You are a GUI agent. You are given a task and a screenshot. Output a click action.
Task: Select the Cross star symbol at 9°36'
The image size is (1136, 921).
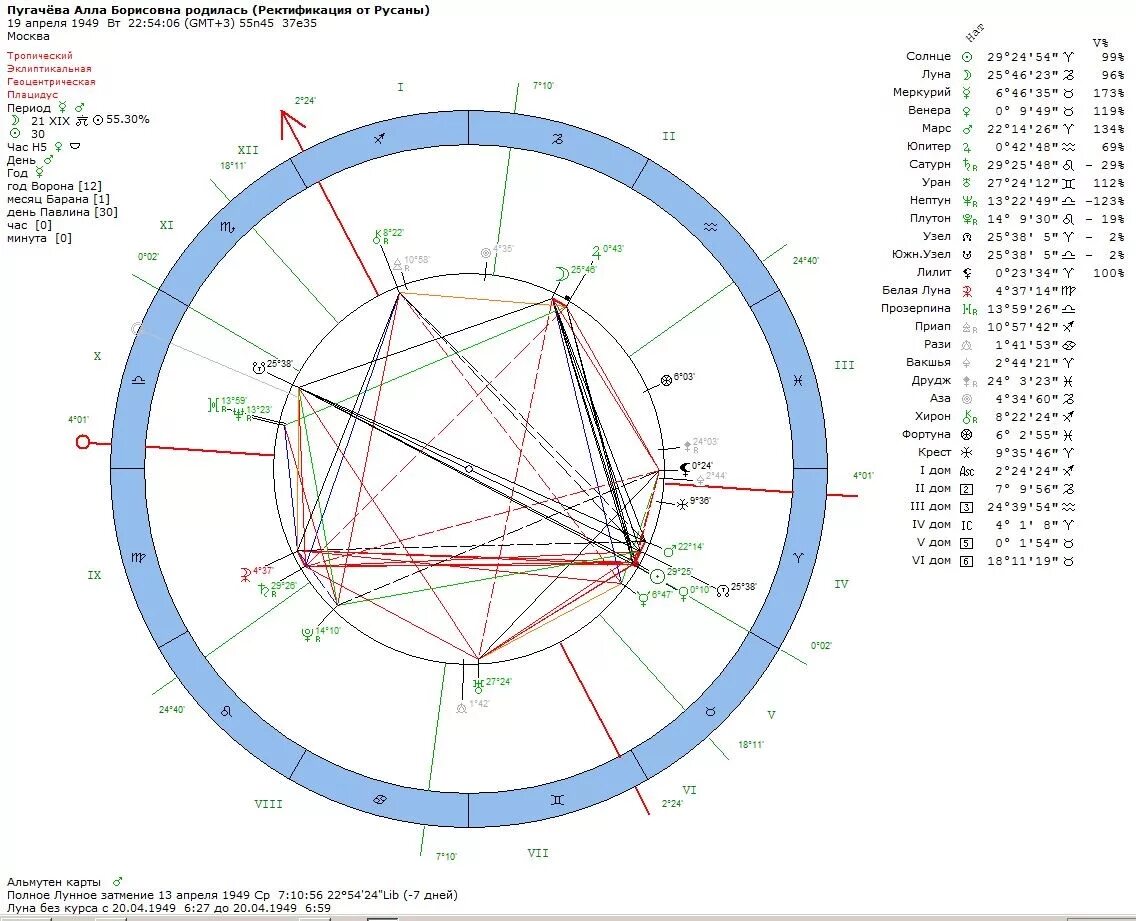click(x=682, y=503)
